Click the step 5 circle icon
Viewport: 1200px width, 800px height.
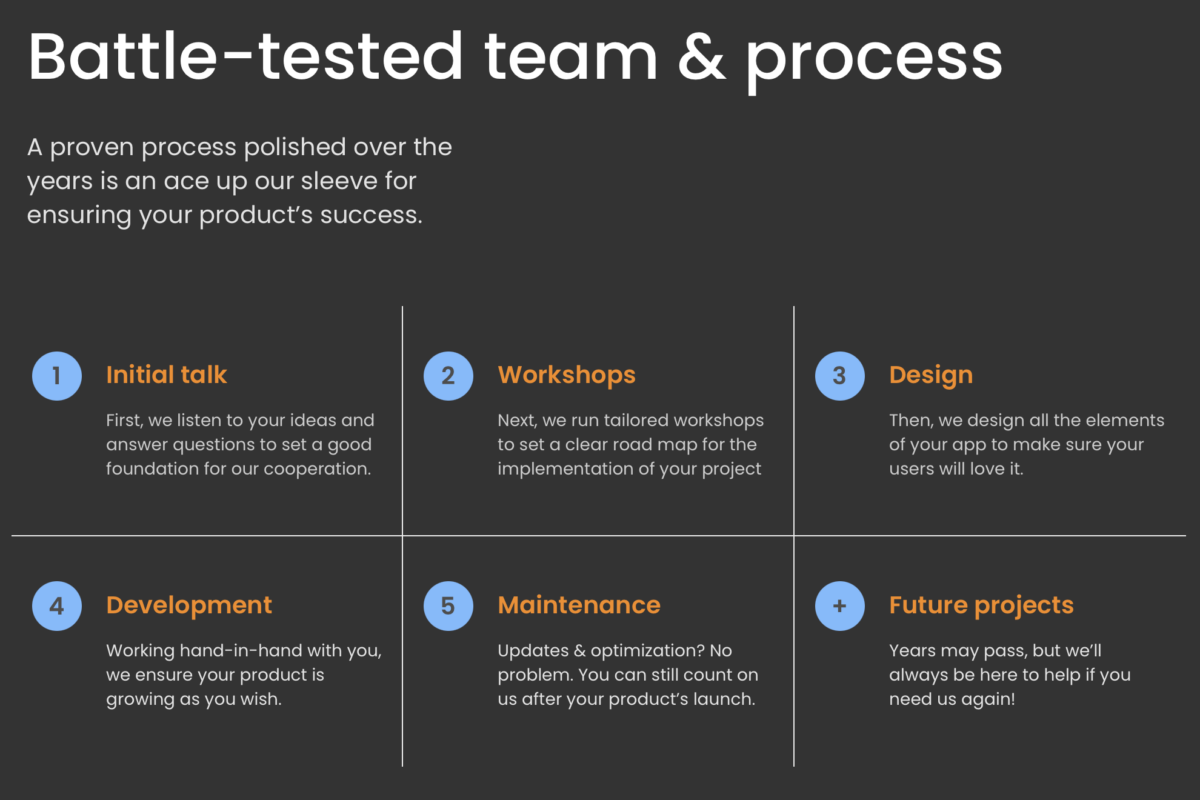tap(448, 606)
